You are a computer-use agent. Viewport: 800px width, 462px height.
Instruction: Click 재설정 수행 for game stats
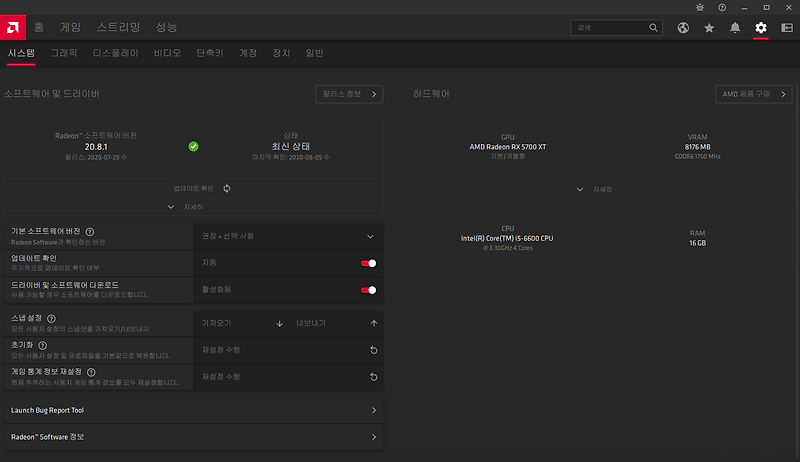point(221,377)
